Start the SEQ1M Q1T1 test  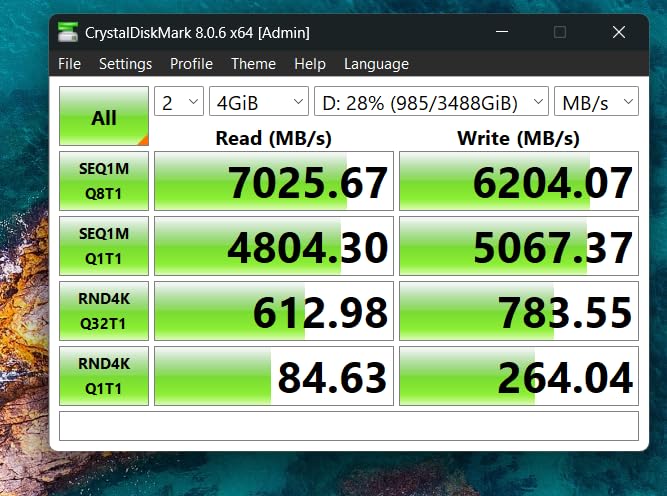(x=104, y=245)
